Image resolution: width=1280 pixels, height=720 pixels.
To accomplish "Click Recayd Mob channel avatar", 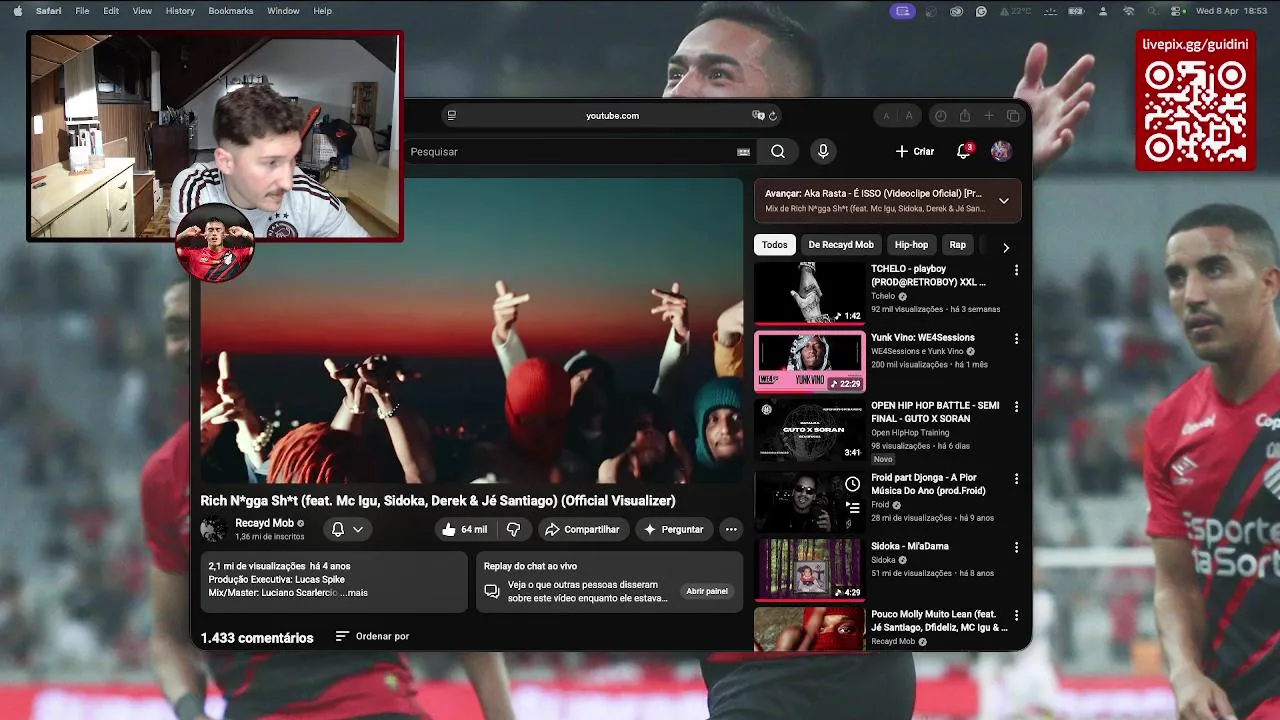I will (213, 529).
